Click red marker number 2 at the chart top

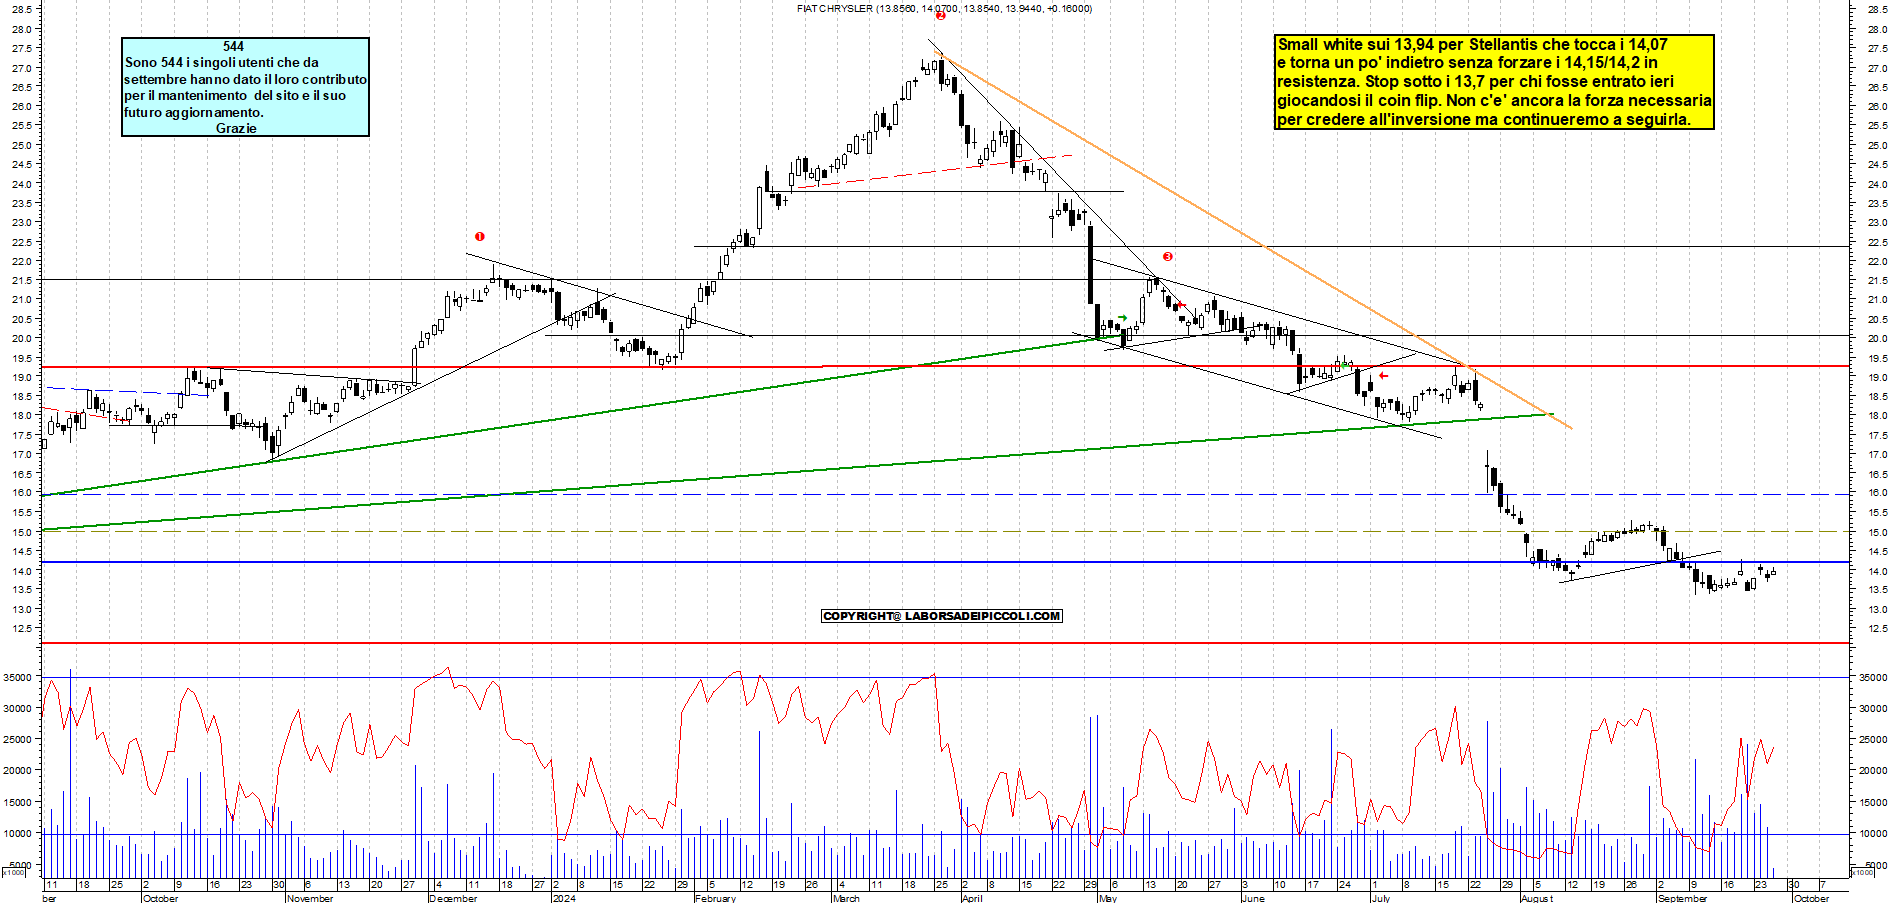pyautogui.click(x=940, y=15)
